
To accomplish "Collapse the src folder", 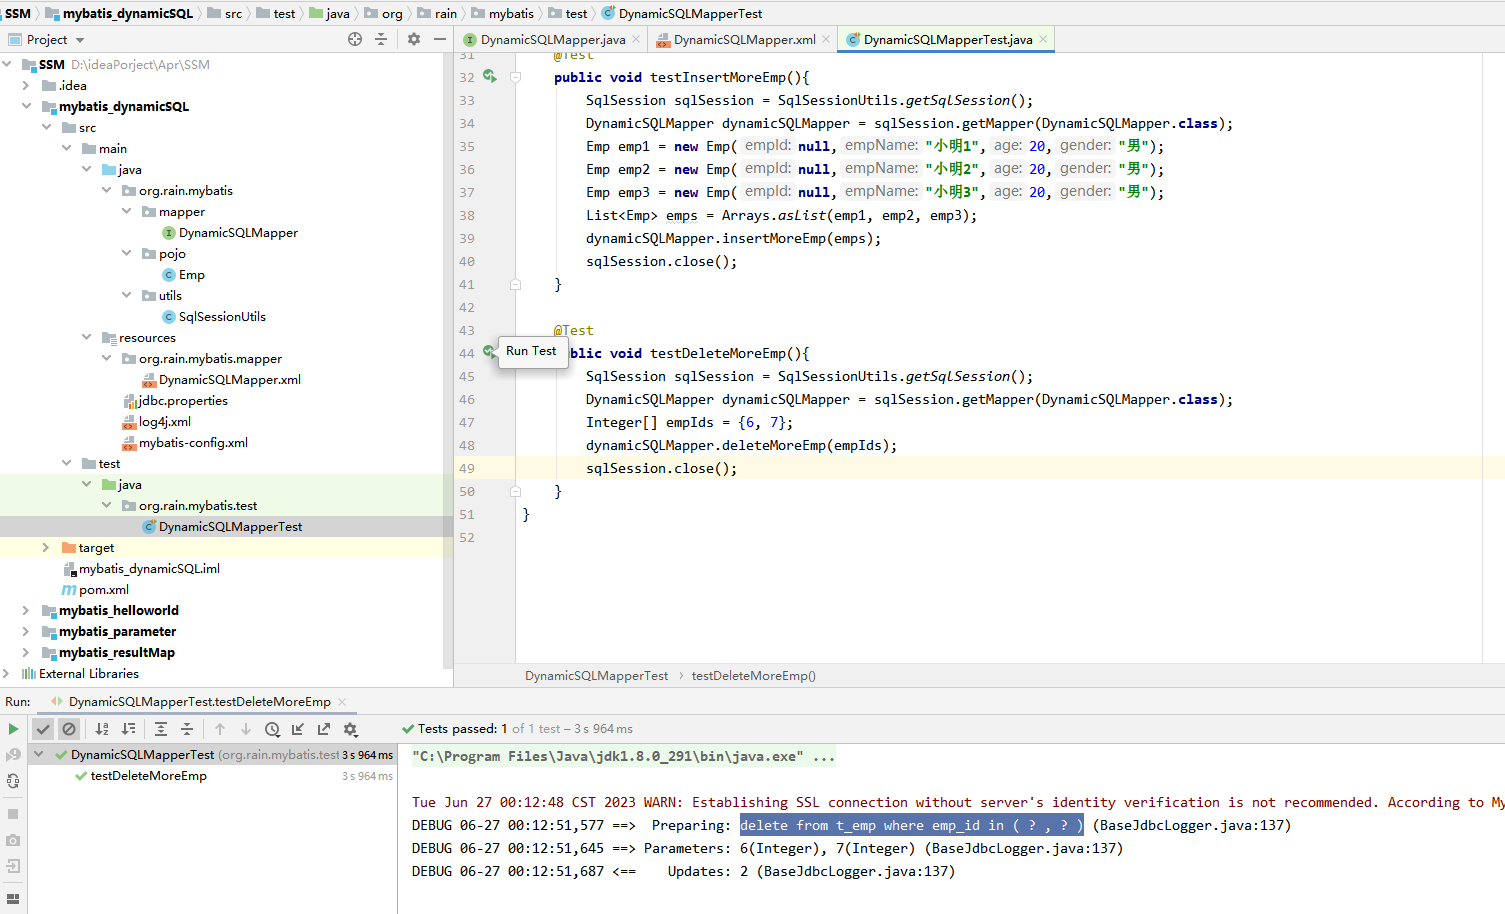I will 47,127.
